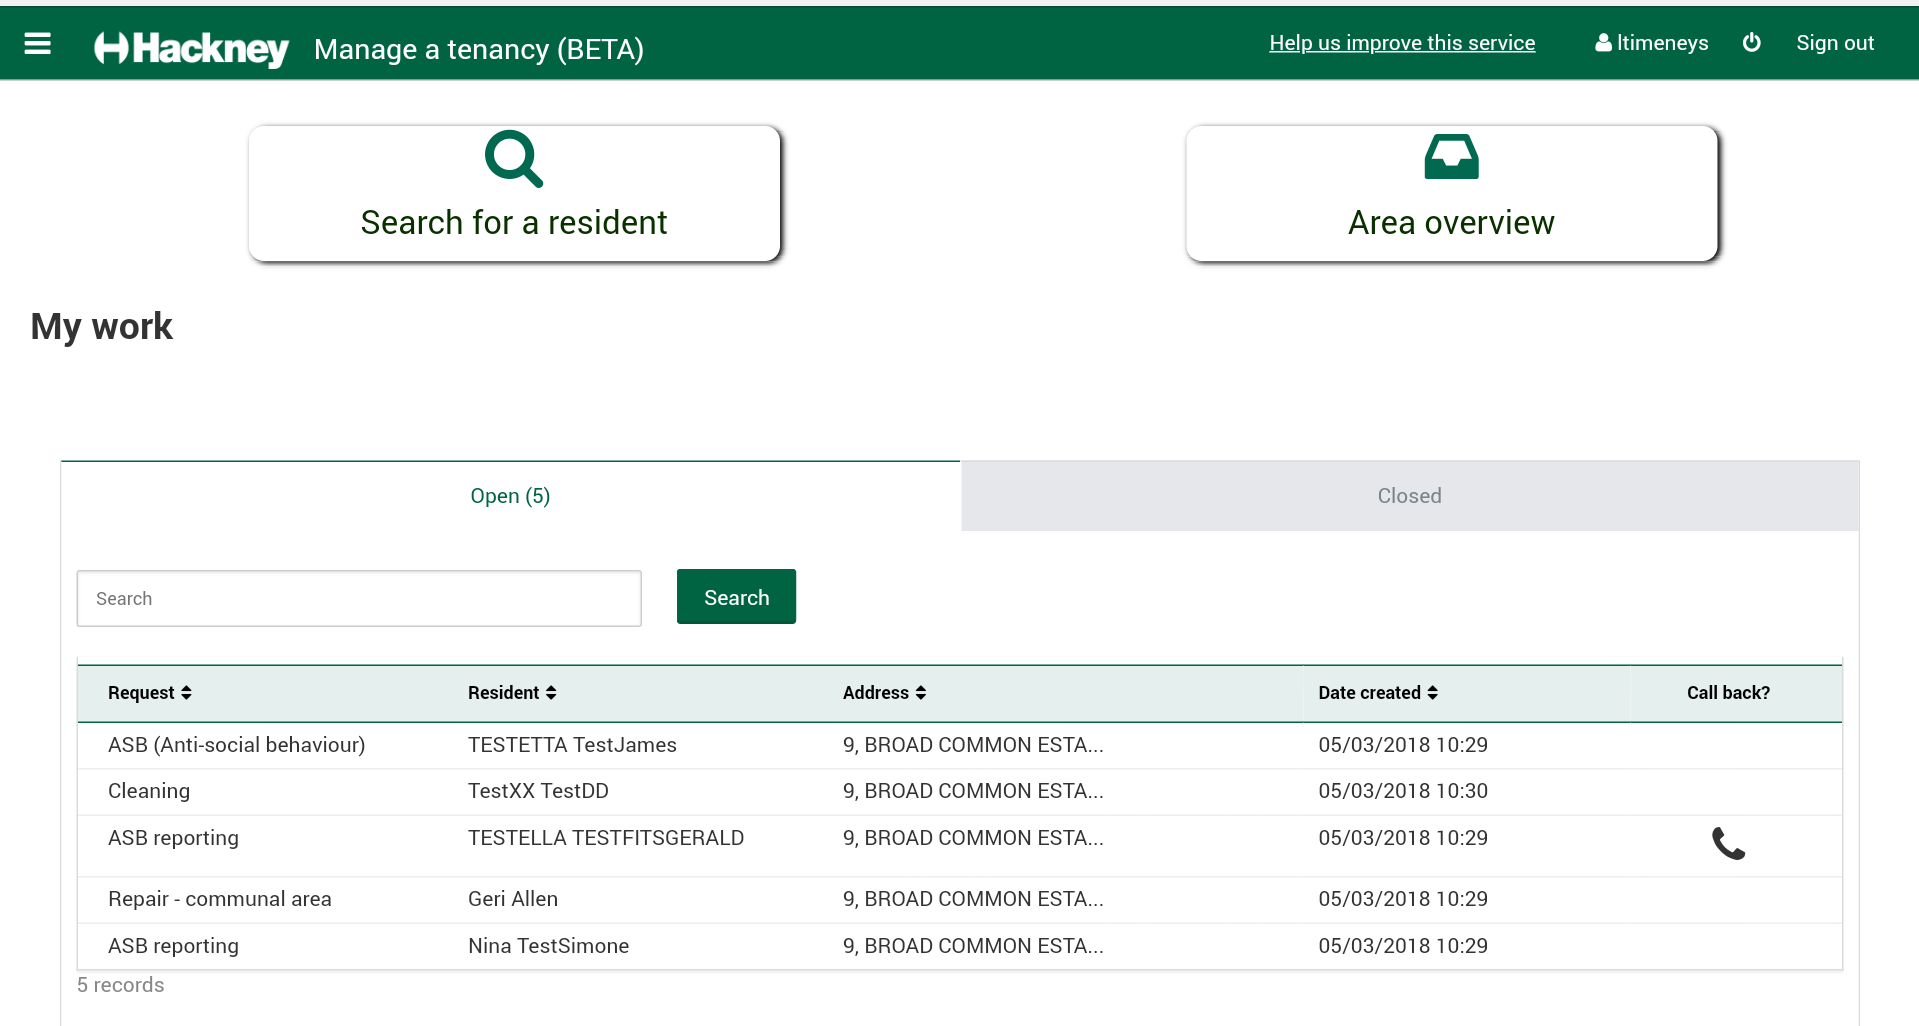Click Sign out
This screenshot has width=1919, height=1026.
[x=1835, y=43]
